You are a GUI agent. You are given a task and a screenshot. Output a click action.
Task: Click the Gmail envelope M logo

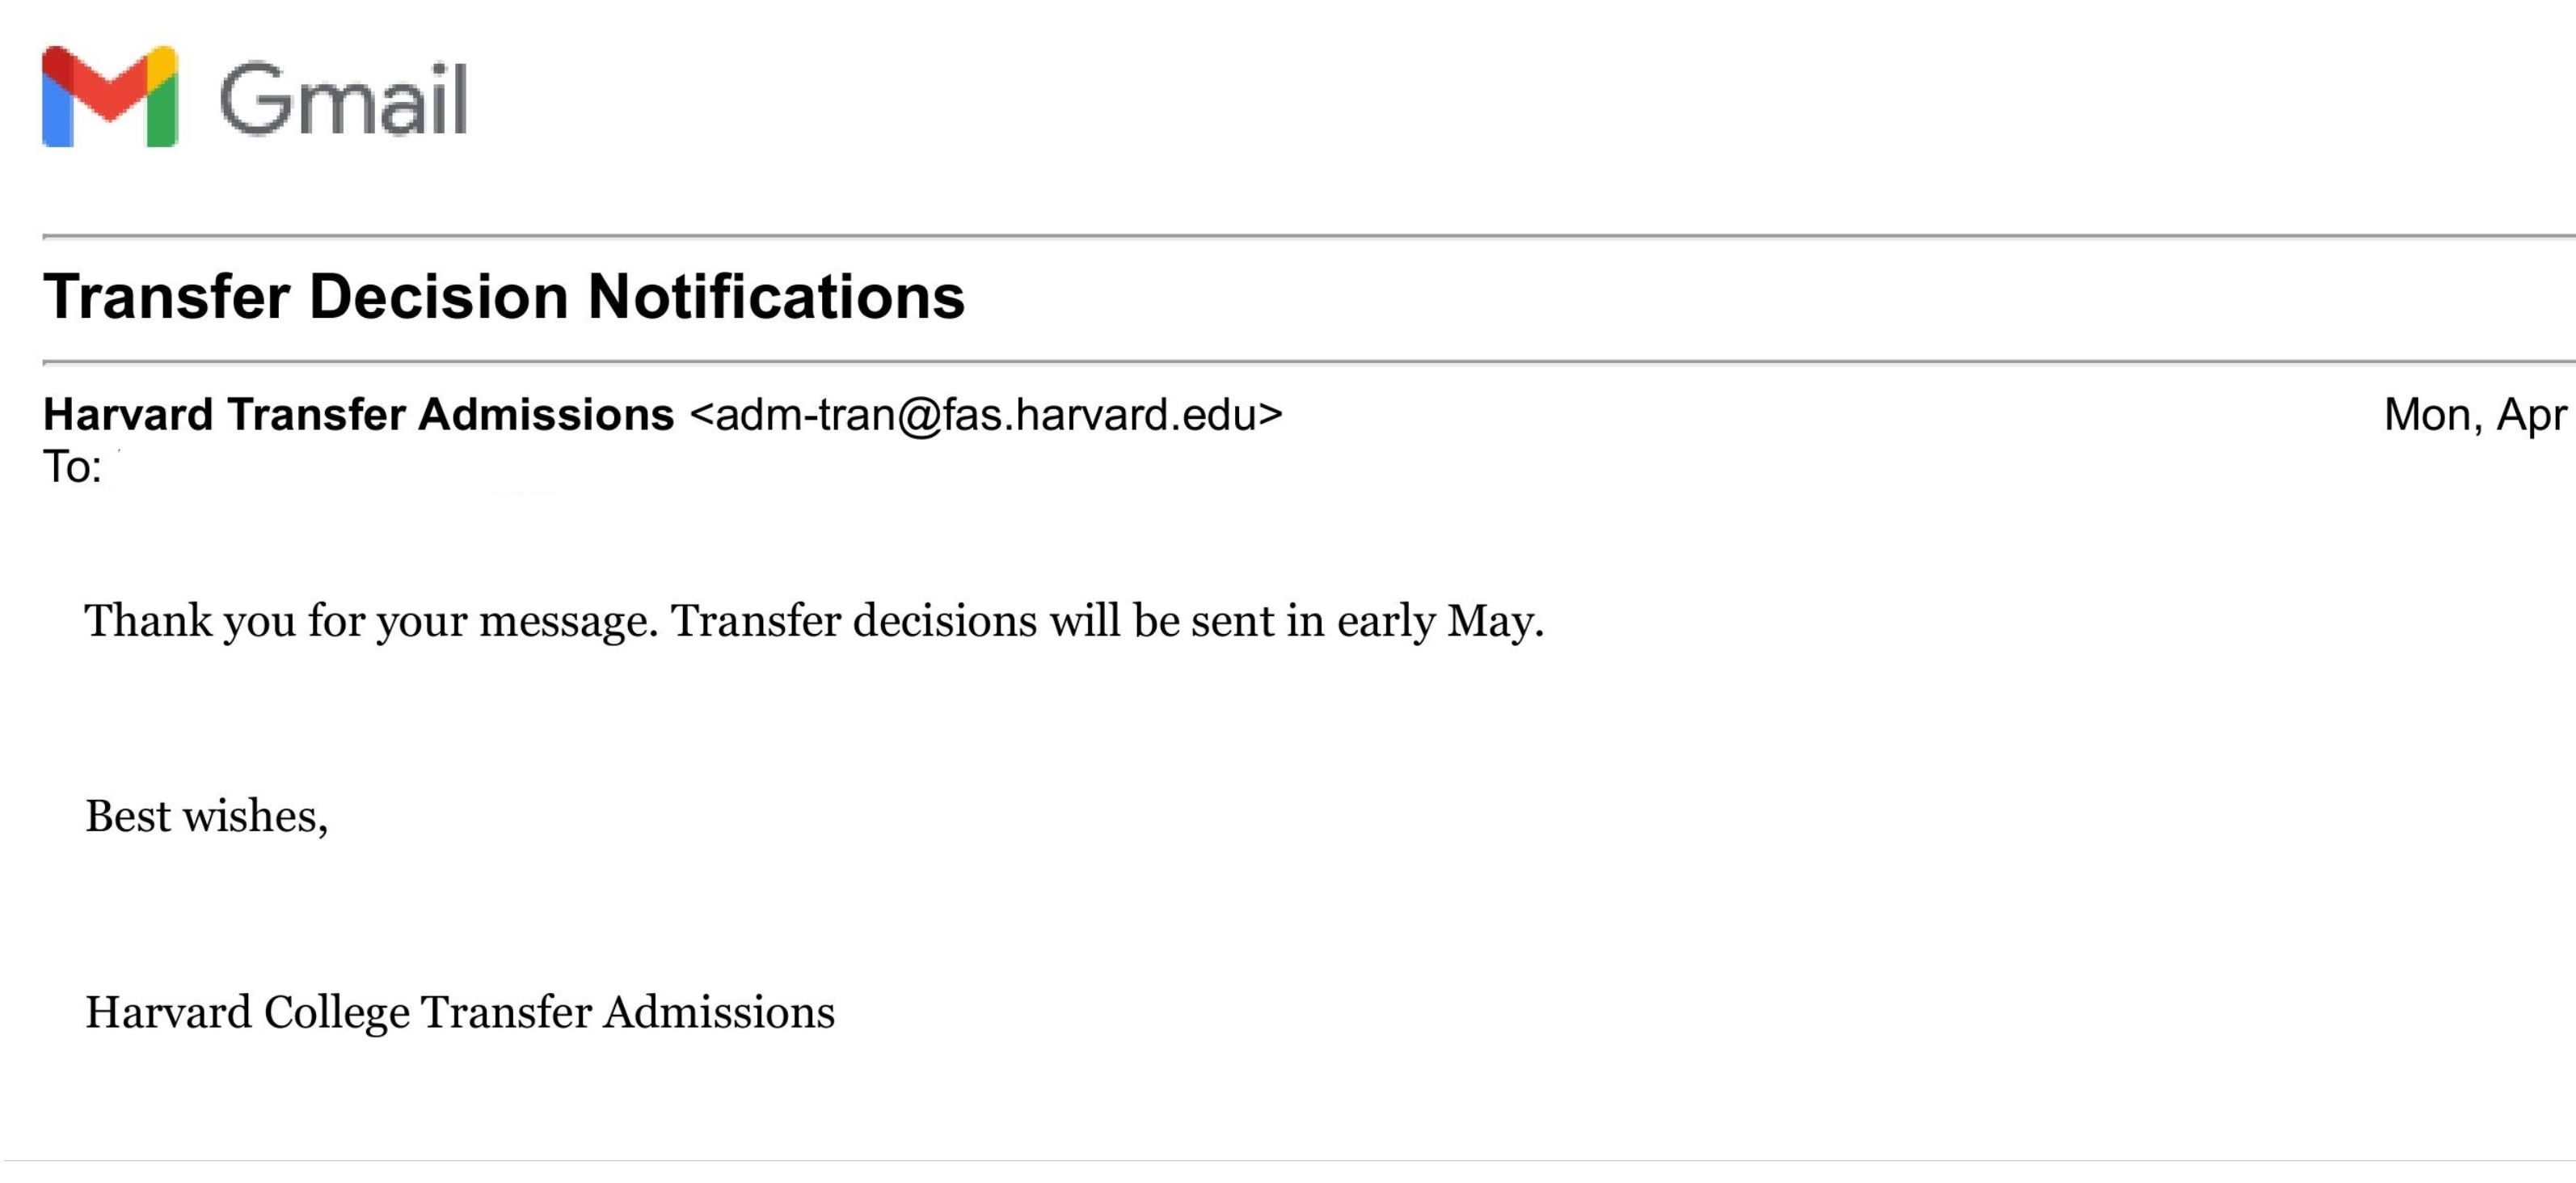coord(110,96)
